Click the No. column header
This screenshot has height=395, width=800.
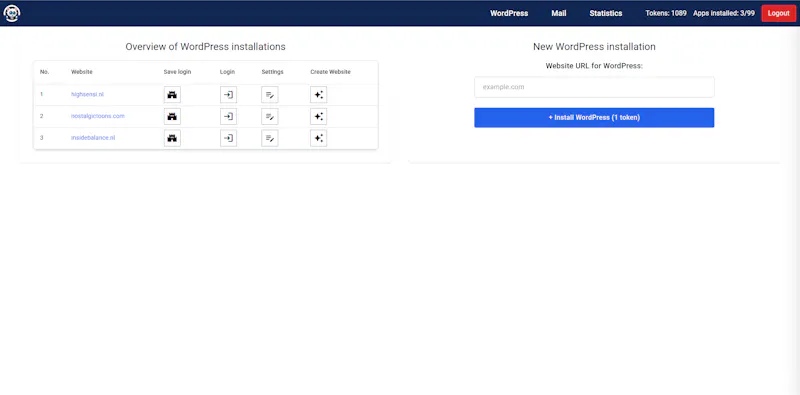point(44,72)
